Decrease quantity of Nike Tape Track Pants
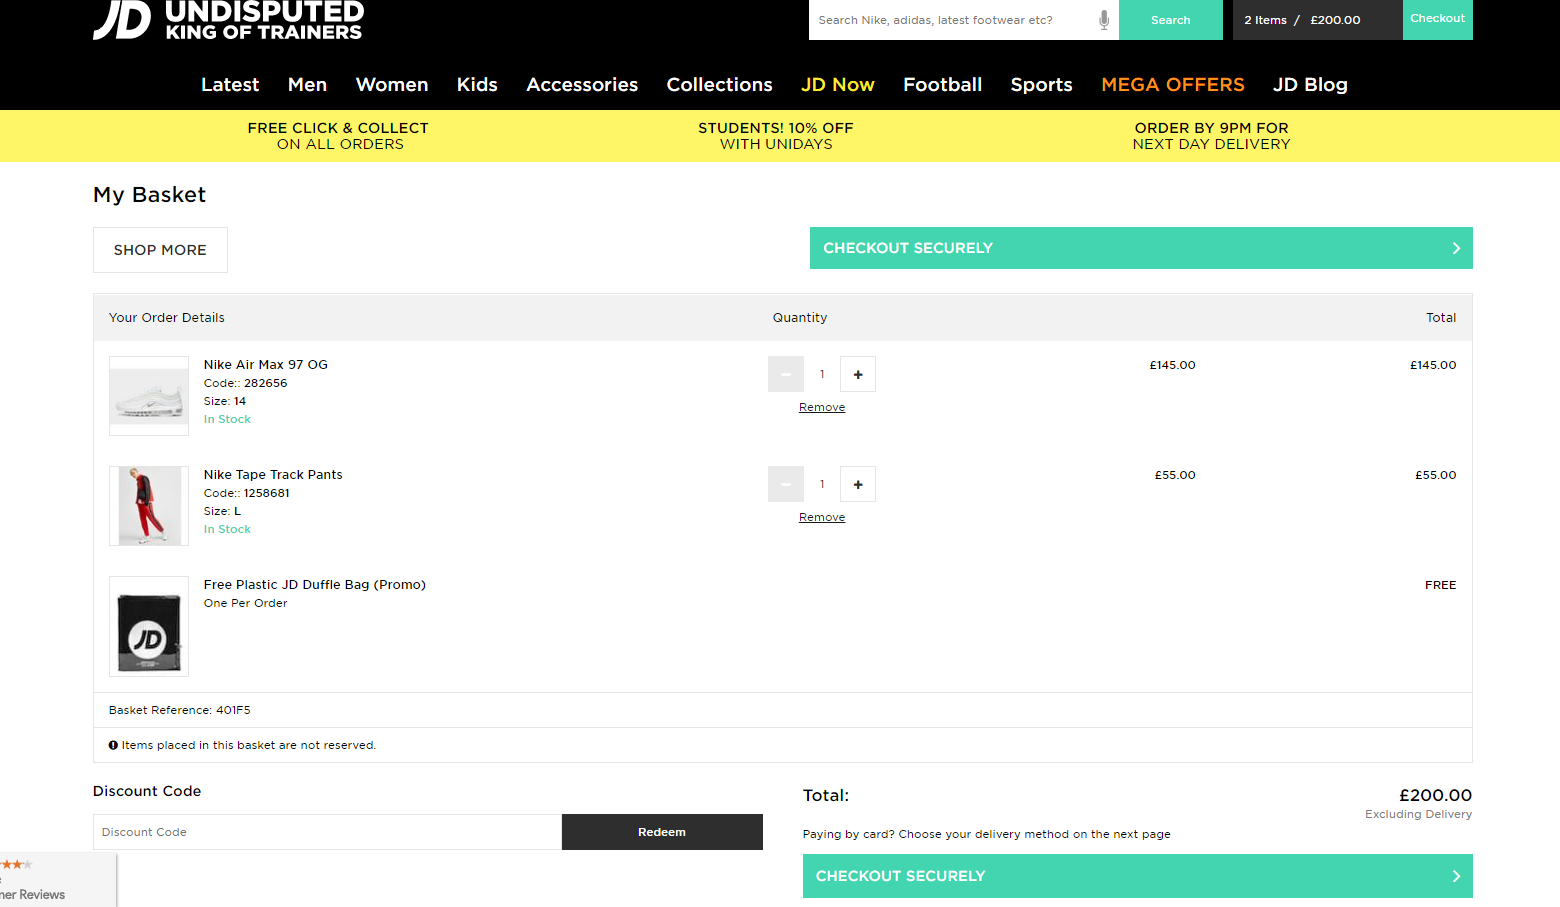The image size is (1560, 907). 786,484
